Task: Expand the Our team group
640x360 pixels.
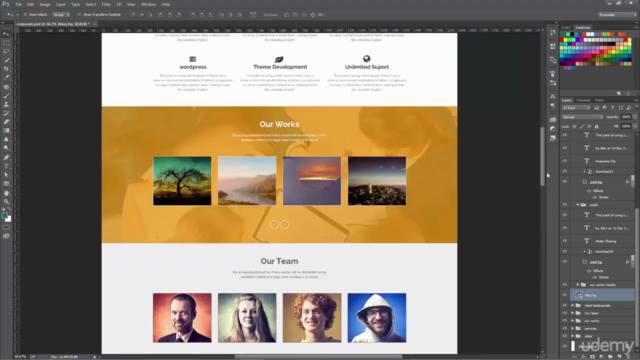Action: 572,313
